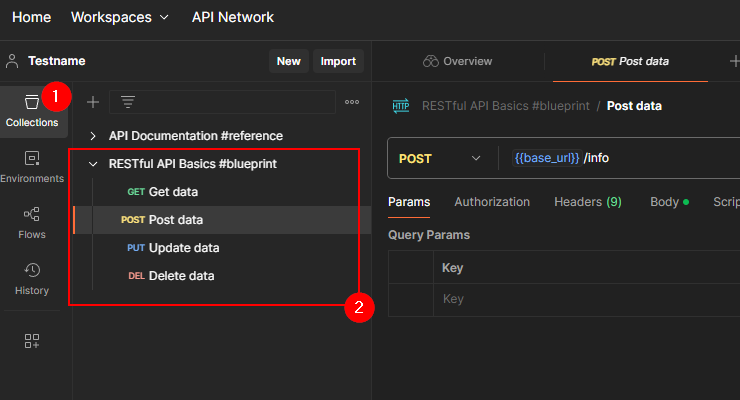This screenshot has height=400, width=740.
Task: Click the New button
Action: pos(288,61)
